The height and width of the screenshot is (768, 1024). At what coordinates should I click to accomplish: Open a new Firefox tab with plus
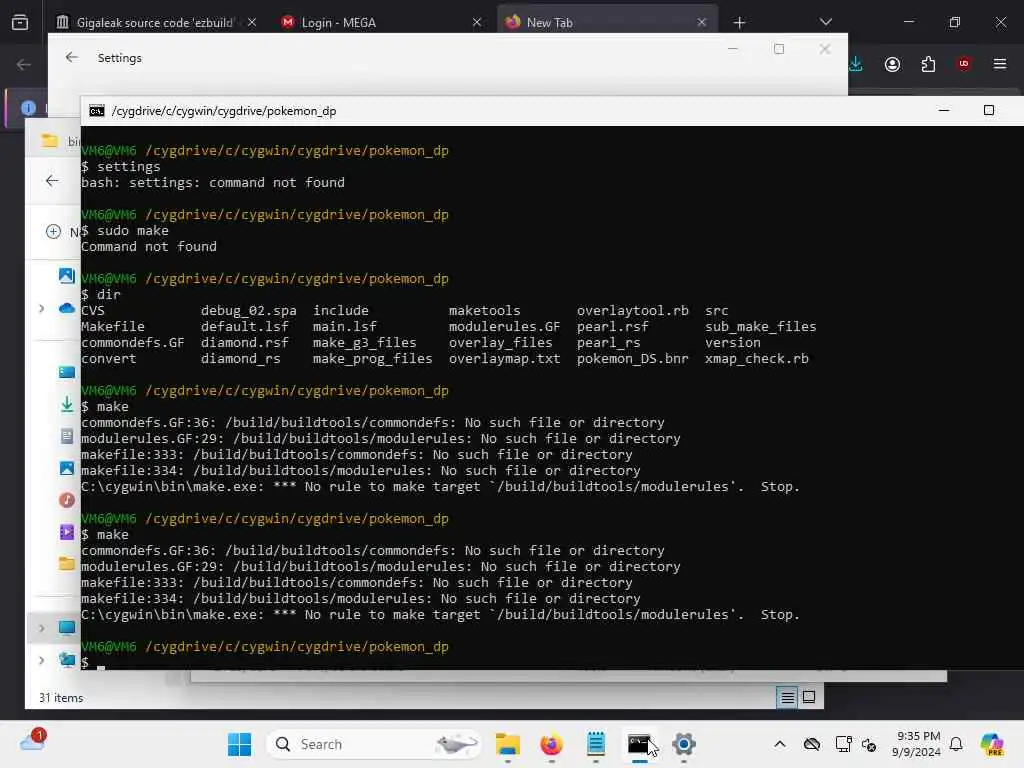click(x=739, y=22)
